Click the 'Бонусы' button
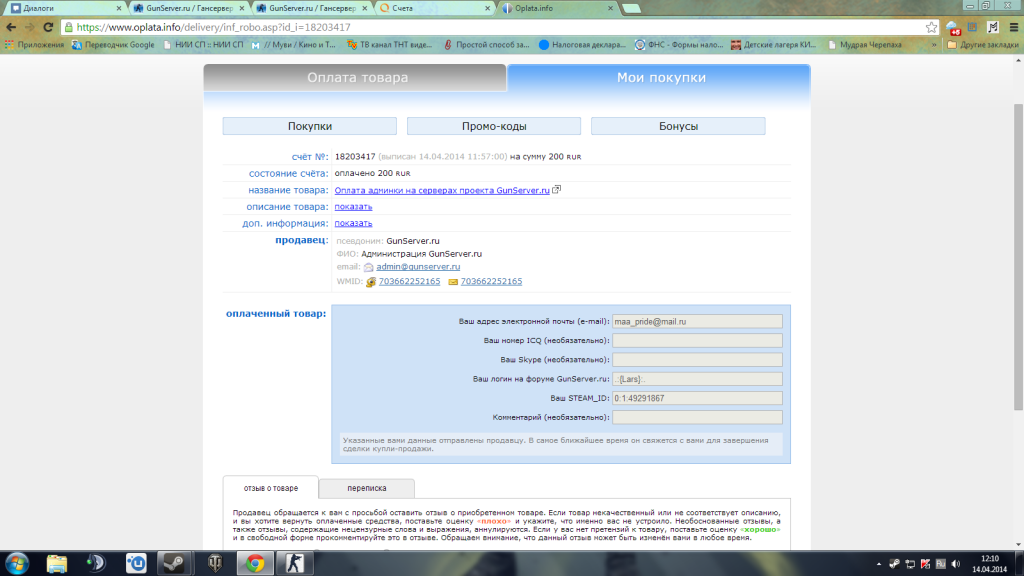 click(x=678, y=126)
